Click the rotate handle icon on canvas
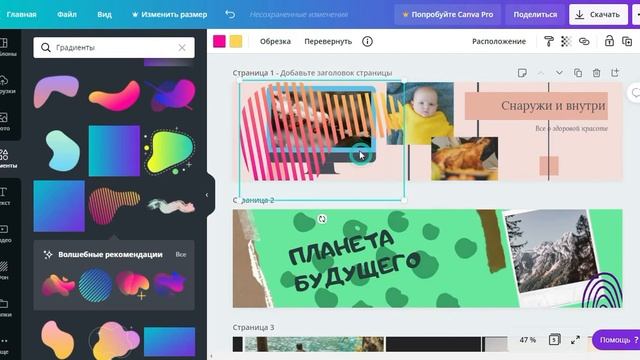640x360 pixels. [x=322, y=219]
